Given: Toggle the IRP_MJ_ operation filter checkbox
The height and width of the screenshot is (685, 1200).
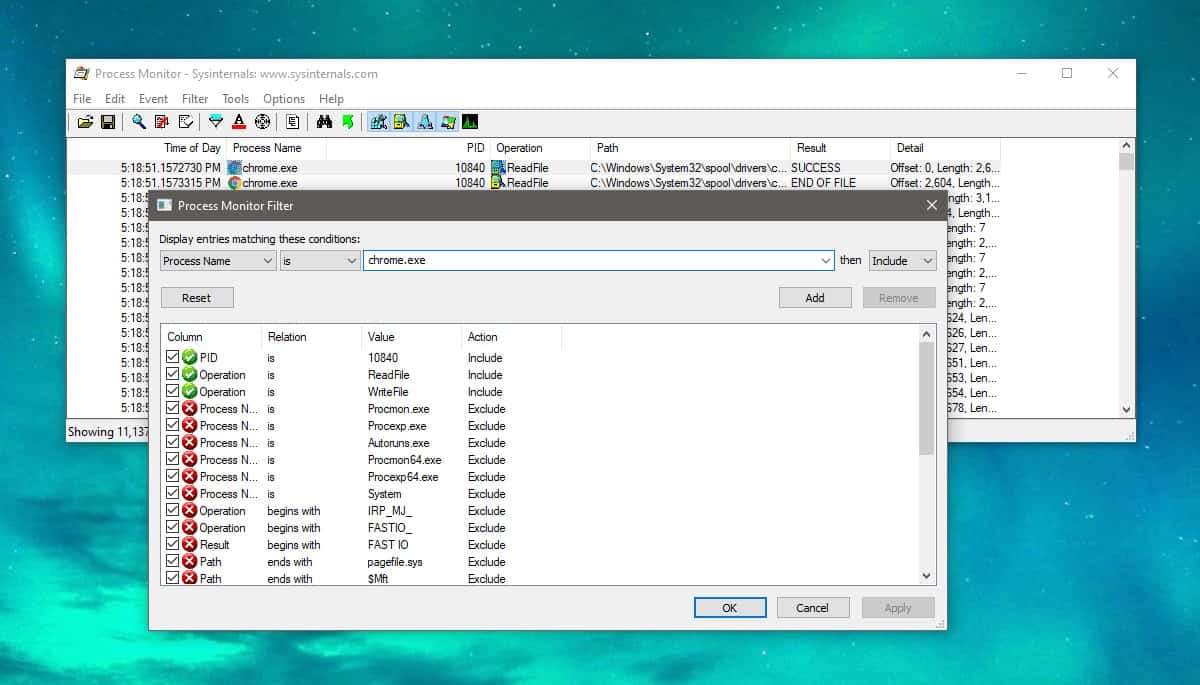Looking at the screenshot, I should [x=173, y=510].
